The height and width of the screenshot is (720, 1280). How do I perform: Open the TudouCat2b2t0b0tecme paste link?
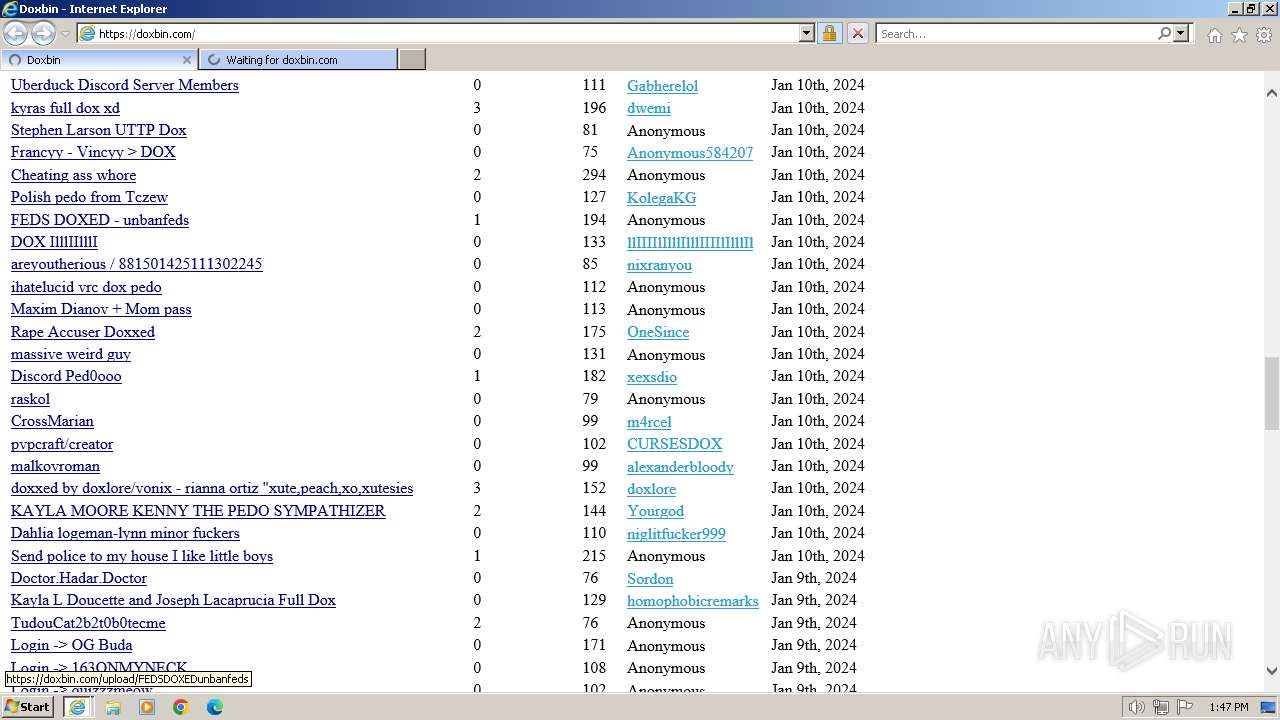click(88, 623)
